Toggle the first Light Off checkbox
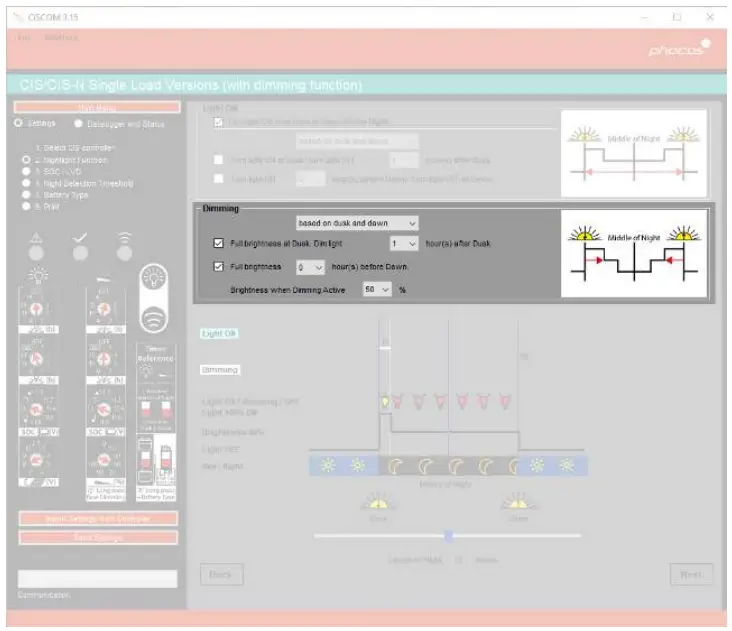Viewport: 732px width, 631px height. 218,122
